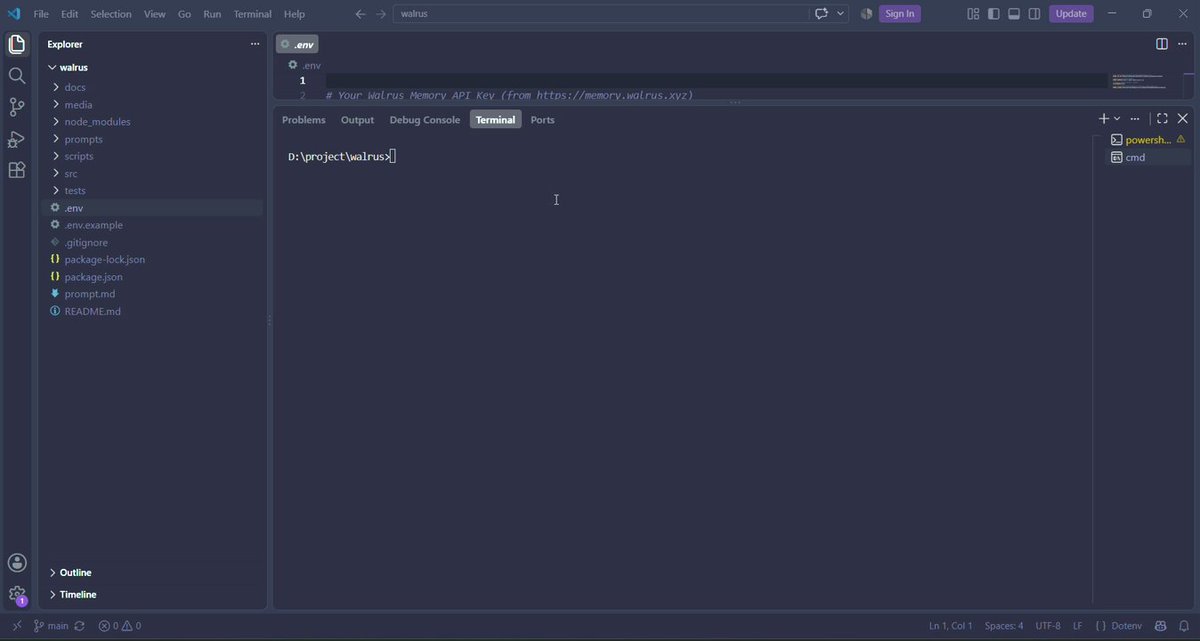Close the terminal panel
Image resolution: width=1200 pixels, height=641 pixels.
coord(1182,118)
